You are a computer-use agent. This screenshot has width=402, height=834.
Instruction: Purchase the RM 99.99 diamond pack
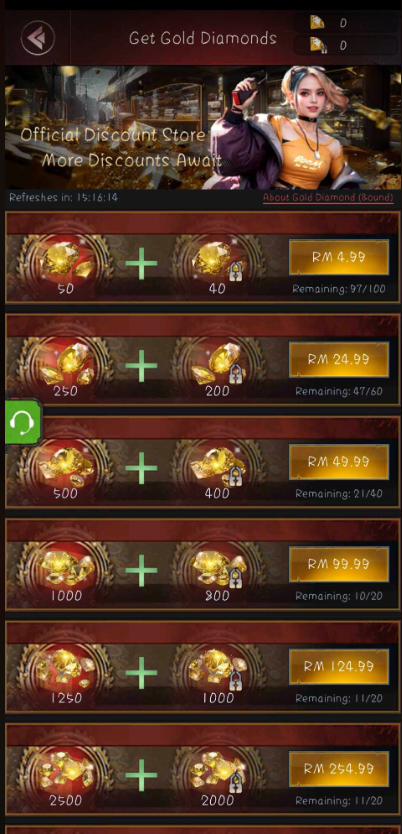339,564
